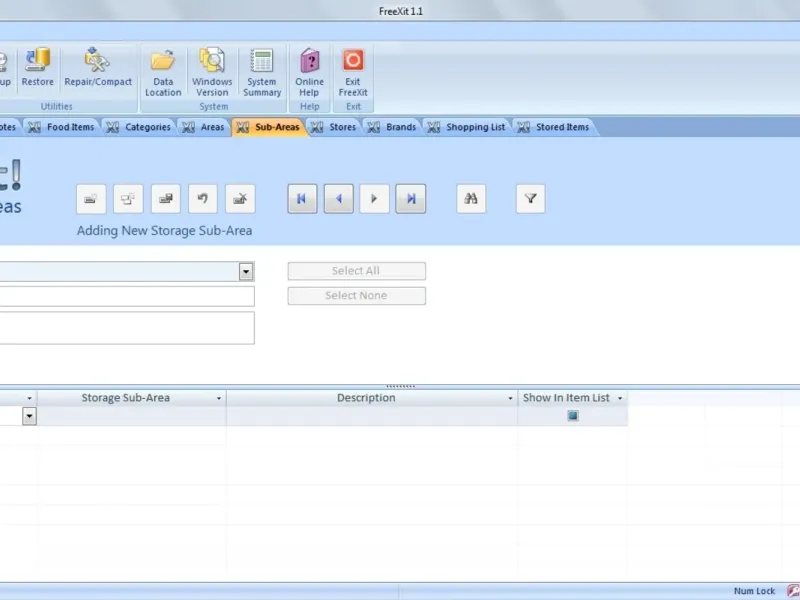Toggle the Show In Item List checkbox
This screenshot has width=800, height=600.
pyautogui.click(x=572, y=416)
